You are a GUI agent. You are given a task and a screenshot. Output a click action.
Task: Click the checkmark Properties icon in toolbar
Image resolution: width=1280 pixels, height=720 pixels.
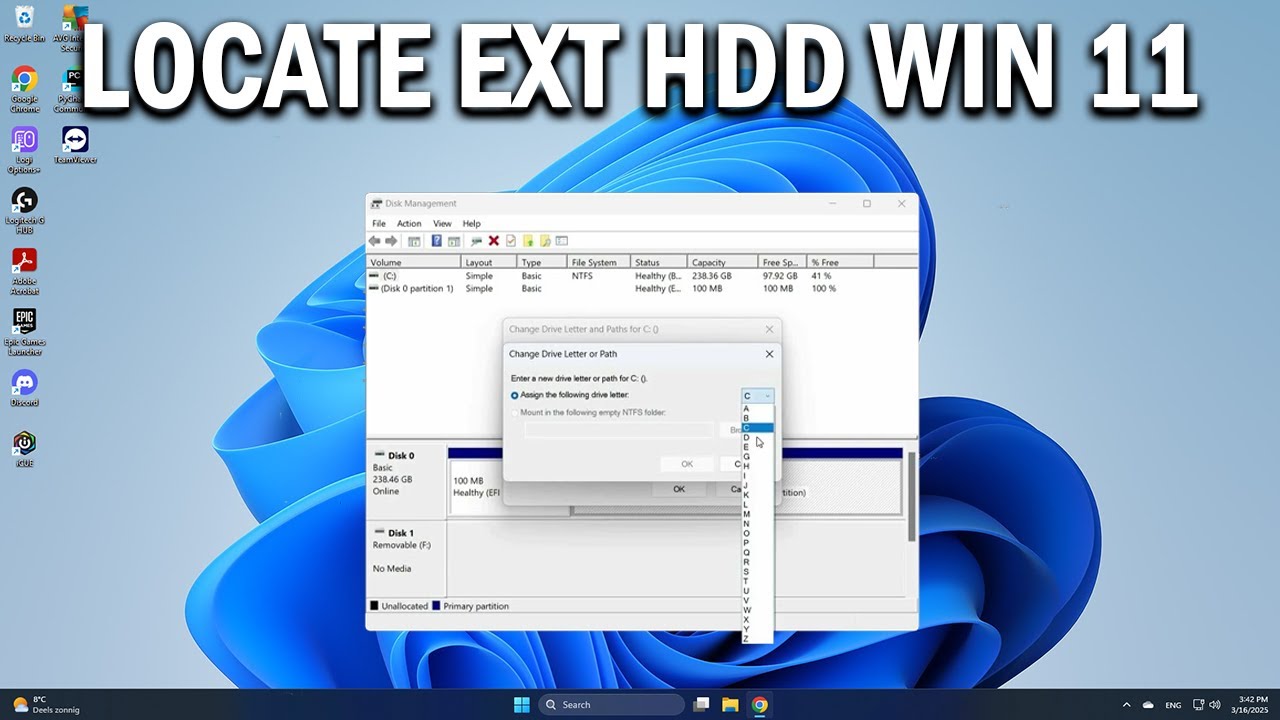pos(511,241)
